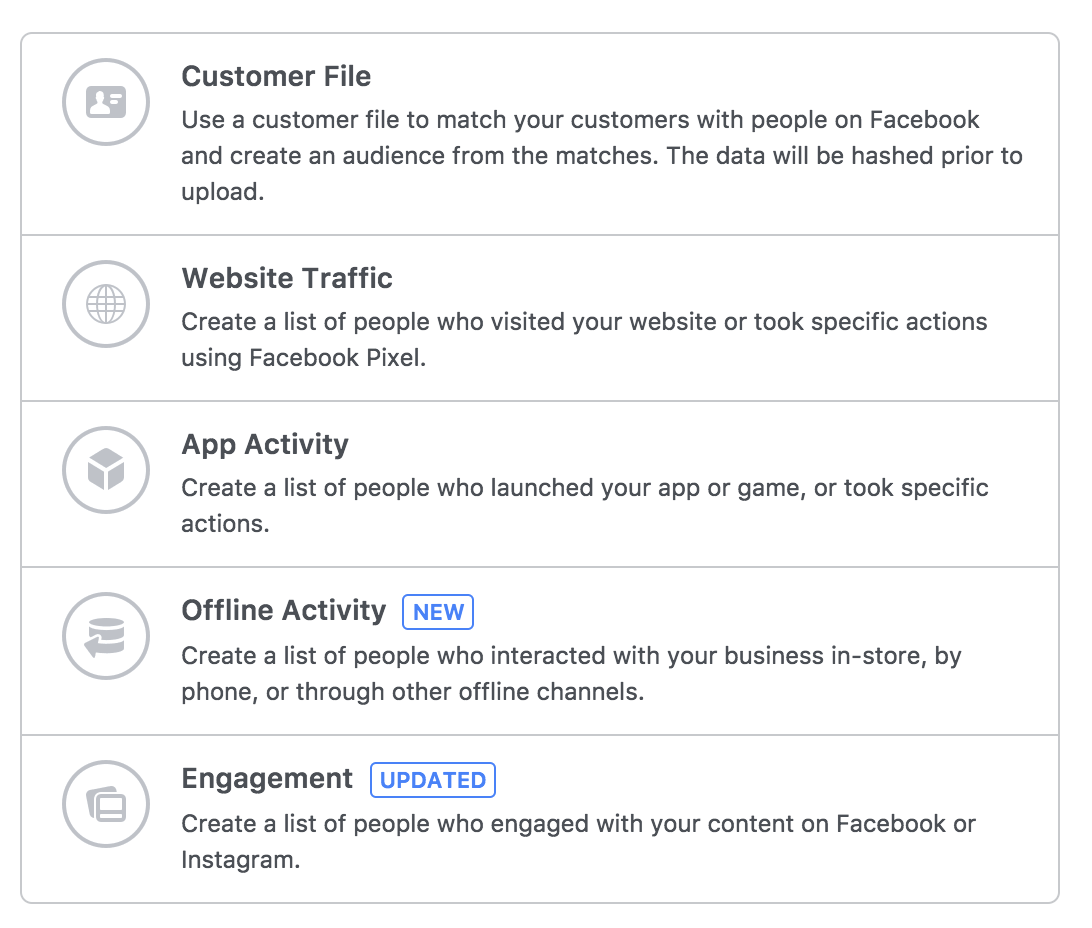Image resolution: width=1092 pixels, height=928 pixels.
Task: Click the NEW badge beside Offline Activity
Action: [x=438, y=612]
